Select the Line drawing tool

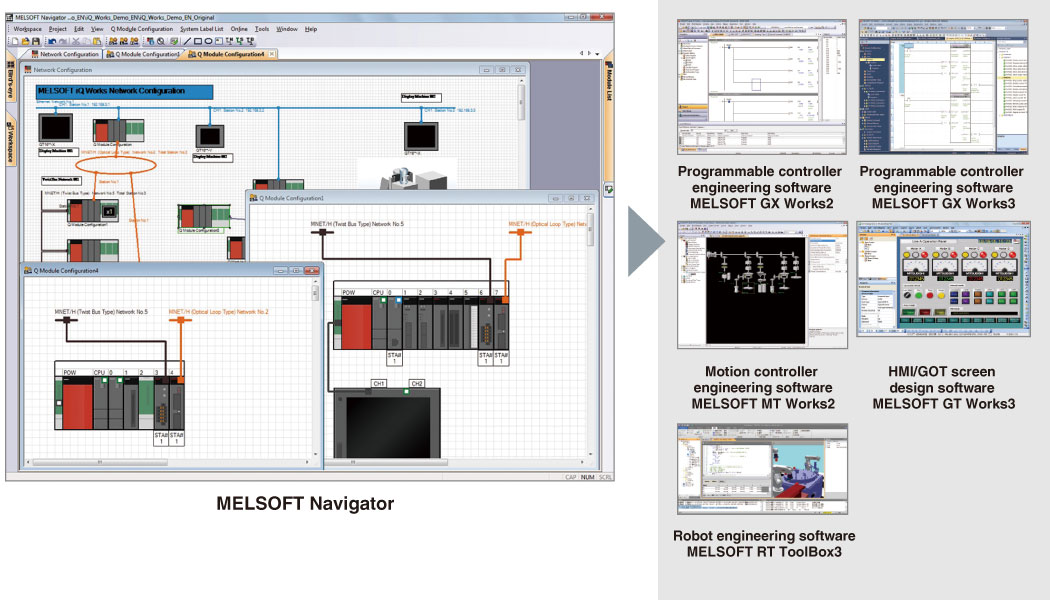(187, 41)
